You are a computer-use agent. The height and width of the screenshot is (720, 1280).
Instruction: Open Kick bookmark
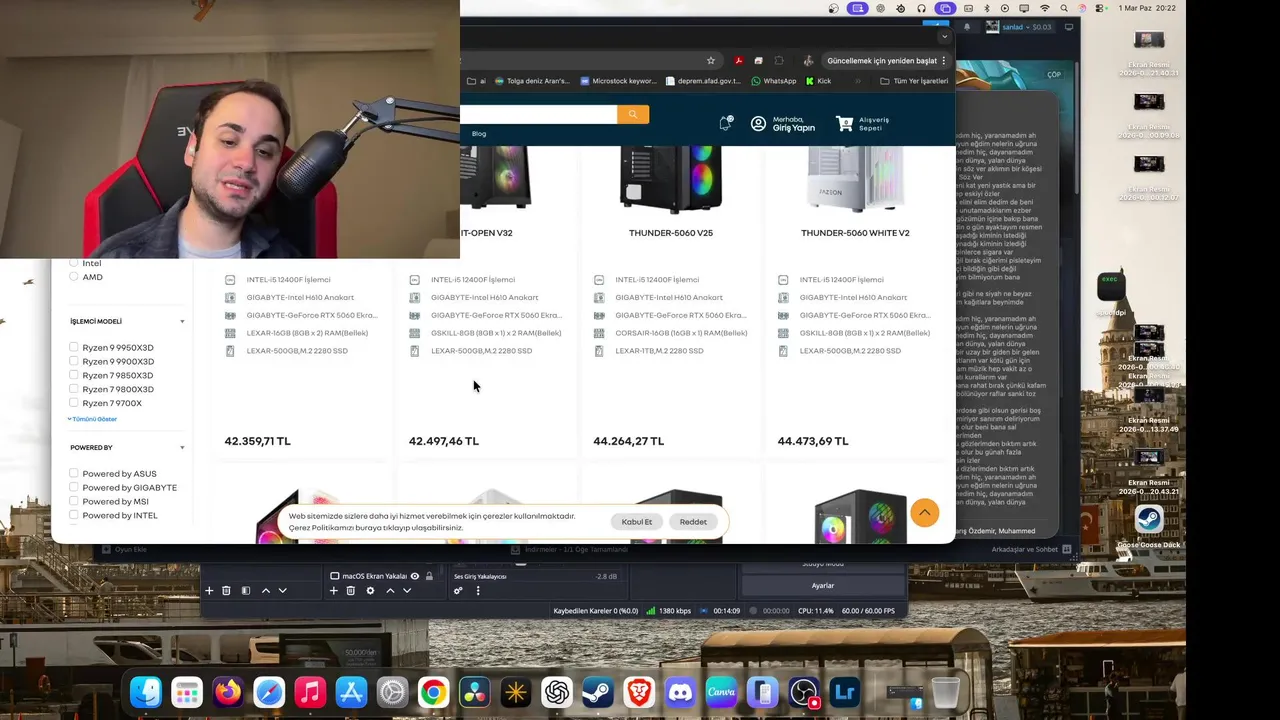[x=818, y=81]
